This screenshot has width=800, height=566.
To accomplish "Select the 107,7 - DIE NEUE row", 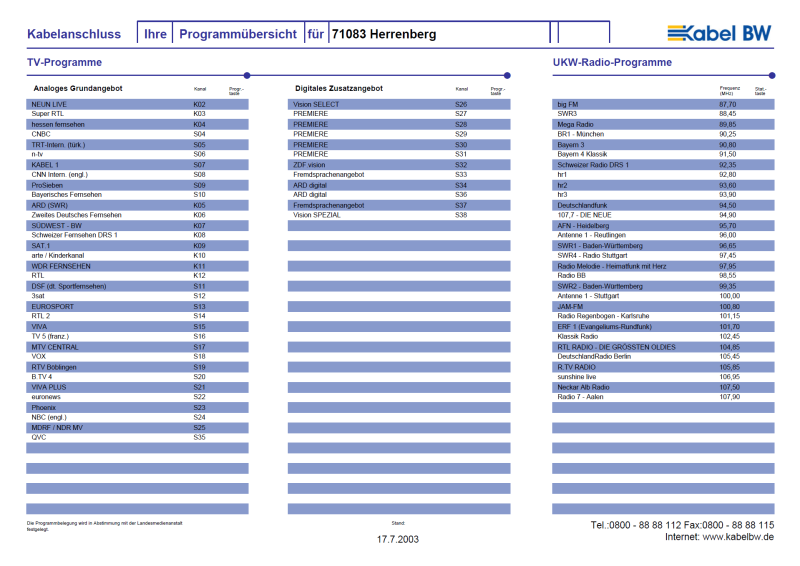I will click(663, 215).
